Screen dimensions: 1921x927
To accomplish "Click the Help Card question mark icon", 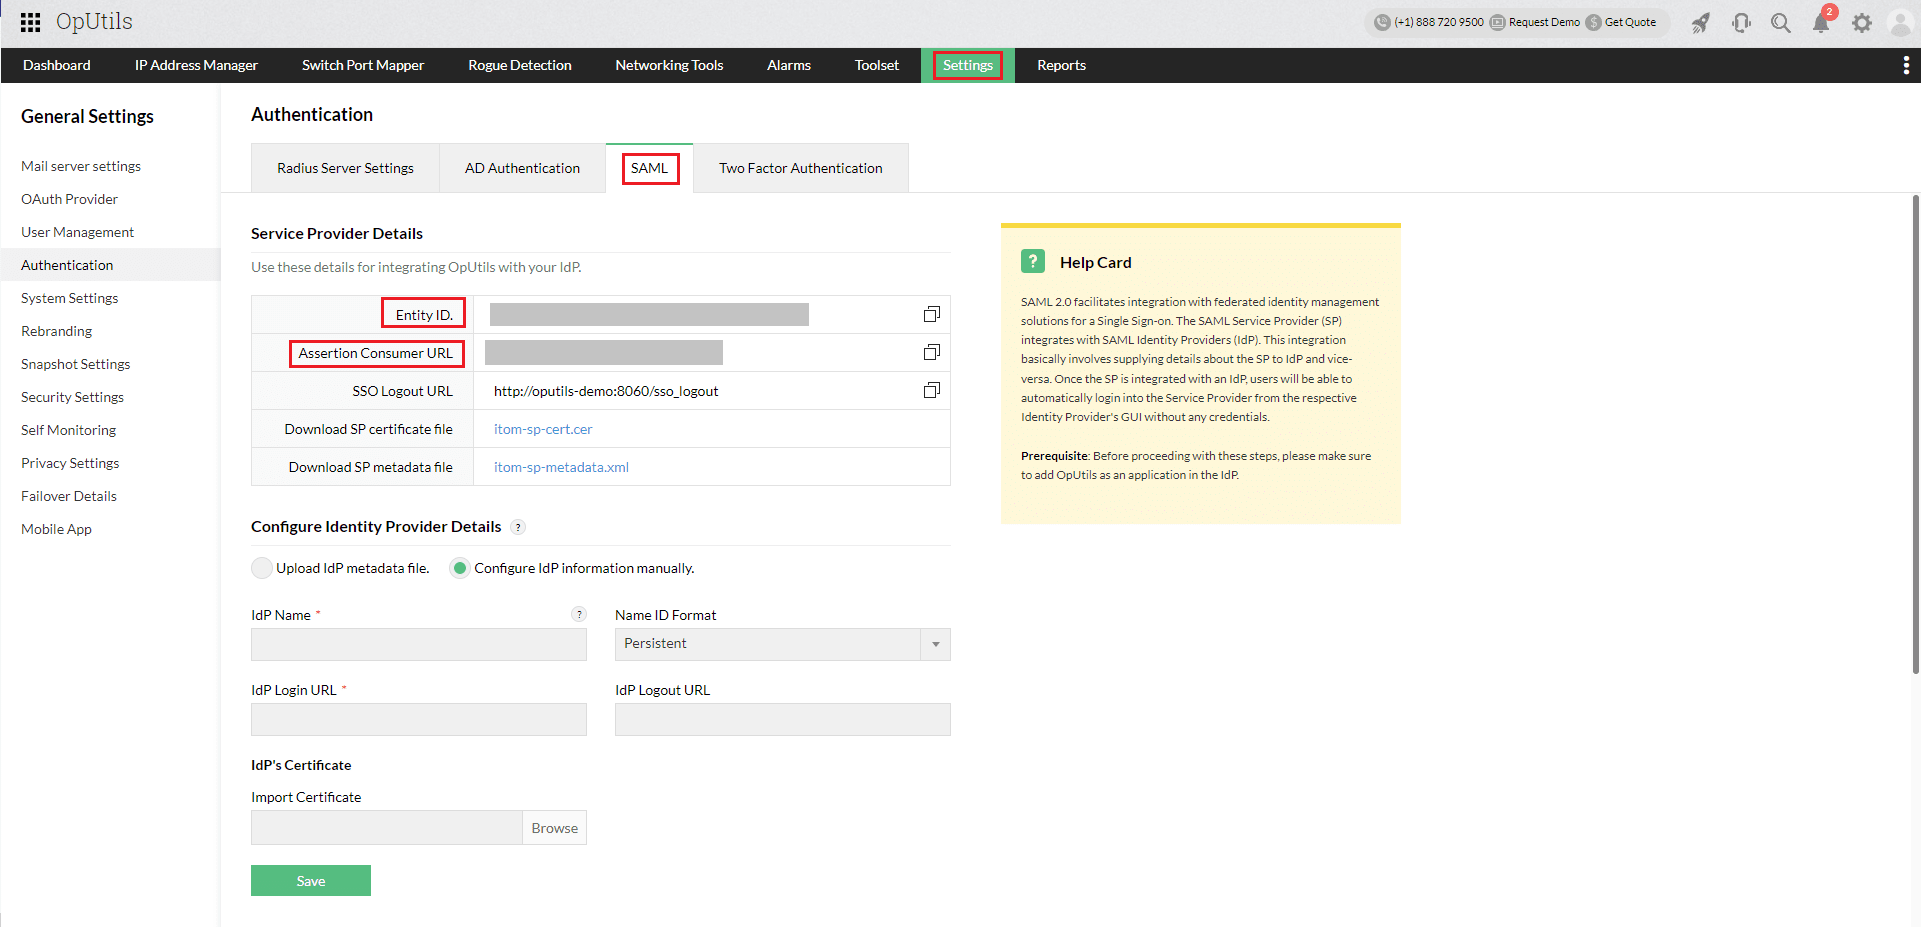I will coord(1033,261).
